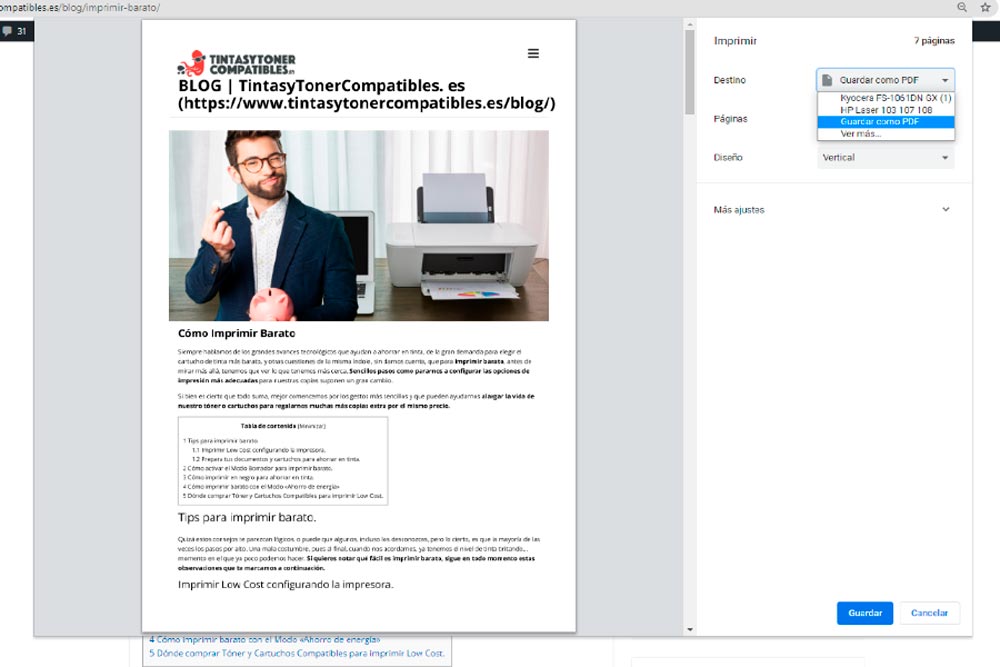
Task: Click the 'Tabla de contenido' box title
Action: 268,425
